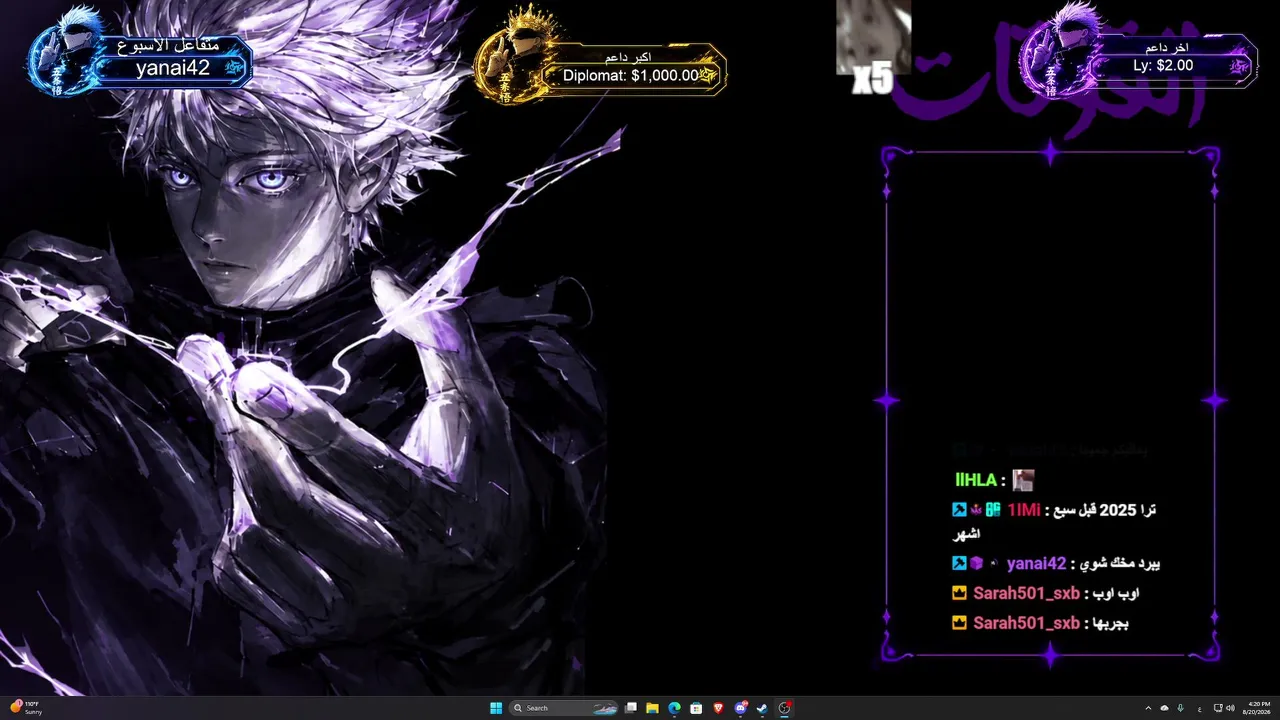
Task: Click the Diplomat: $1,000.00 top donor label
Action: tap(630, 75)
